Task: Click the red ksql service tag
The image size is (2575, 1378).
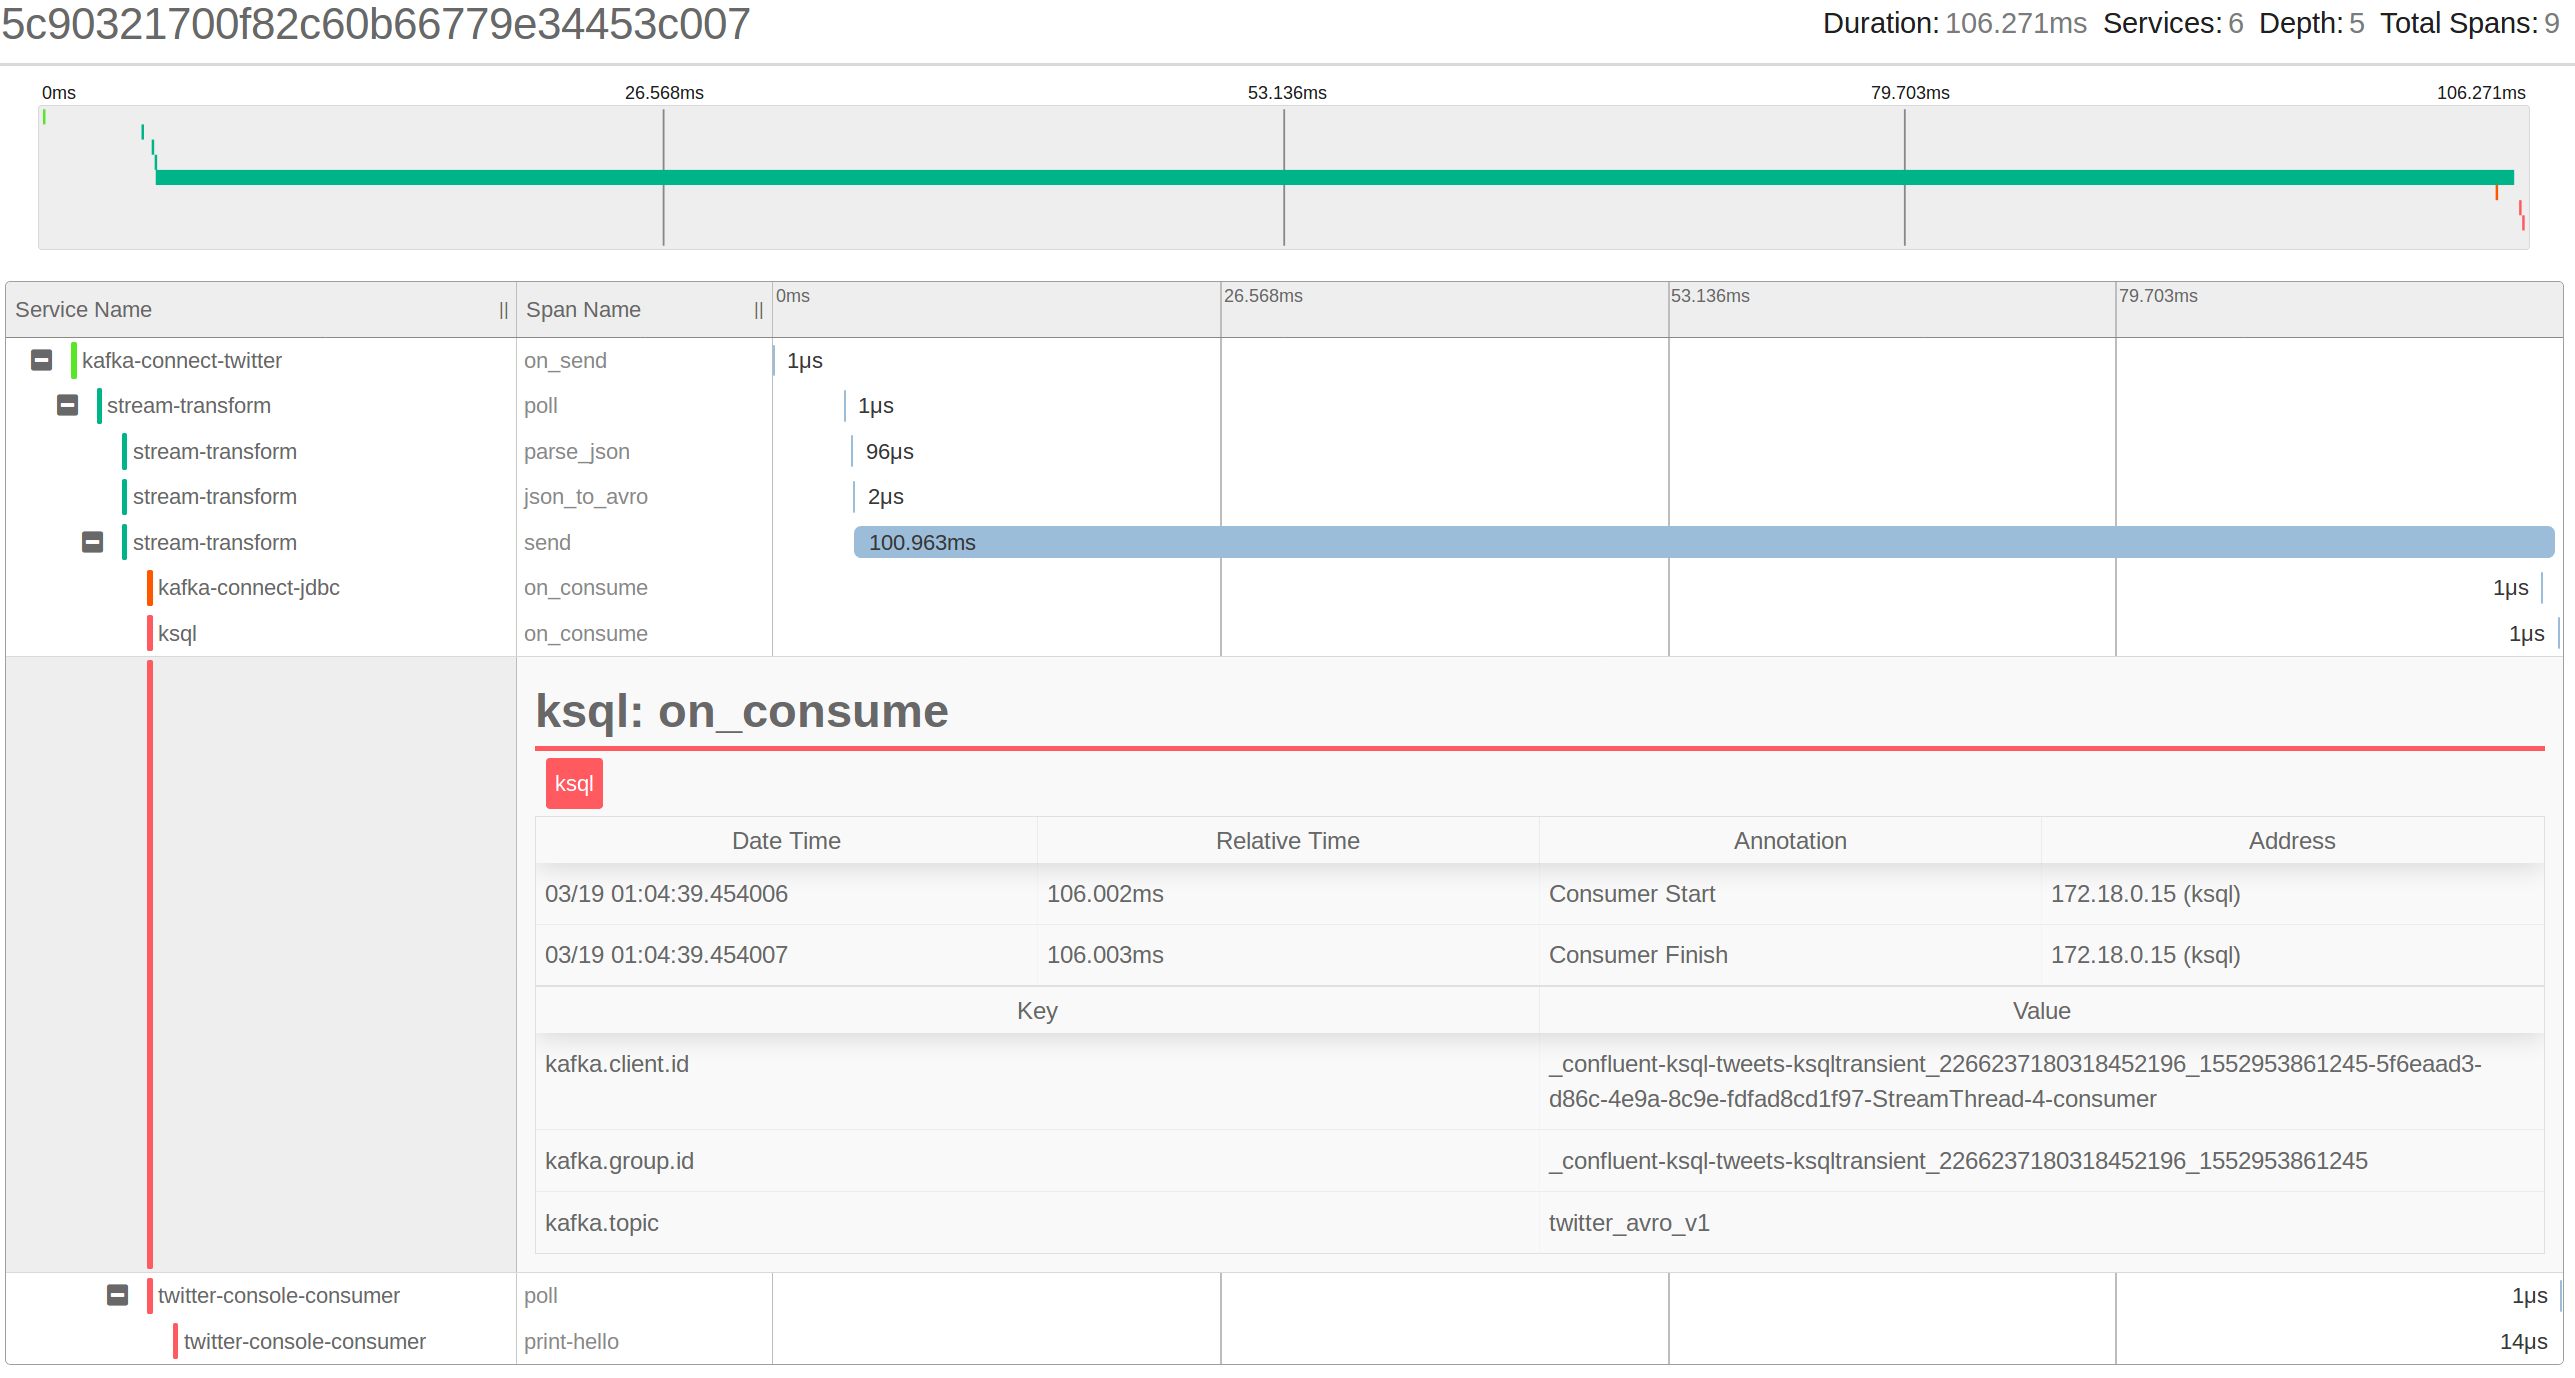Action: [x=573, y=783]
